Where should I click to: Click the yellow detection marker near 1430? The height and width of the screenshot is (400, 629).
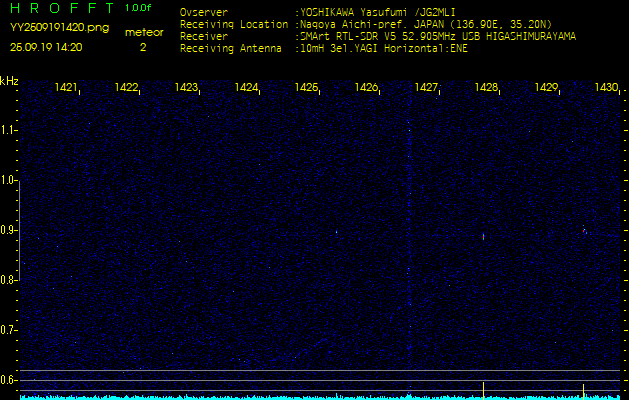(x=583, y=392)
